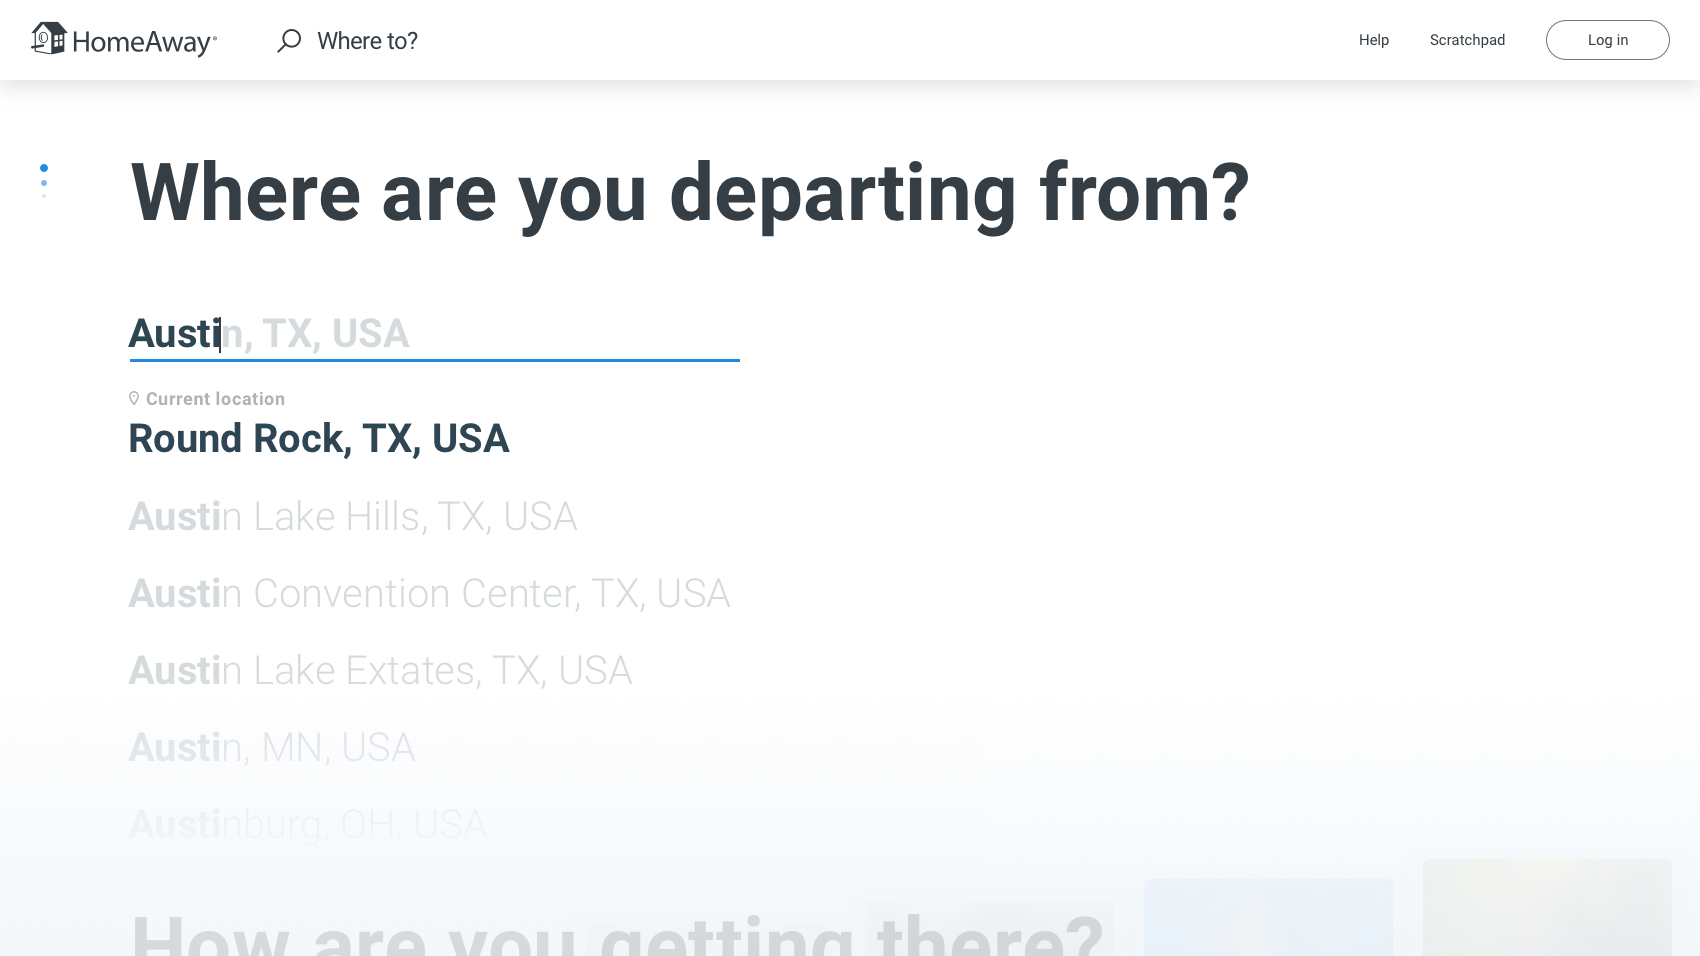Click the location pin icon
The height and width of the screenshot is (956, 1700).
click(x=134, y=398)
